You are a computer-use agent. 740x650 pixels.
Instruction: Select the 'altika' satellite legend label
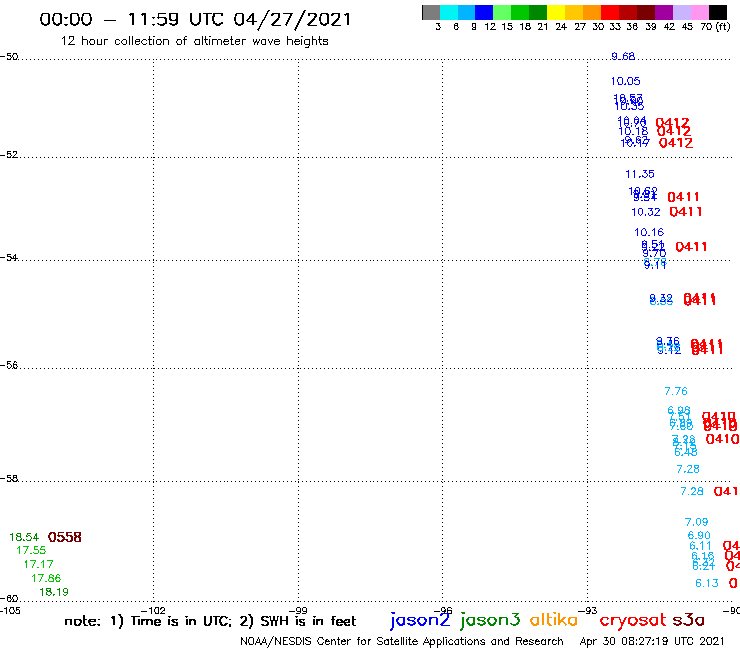[553, 619]
